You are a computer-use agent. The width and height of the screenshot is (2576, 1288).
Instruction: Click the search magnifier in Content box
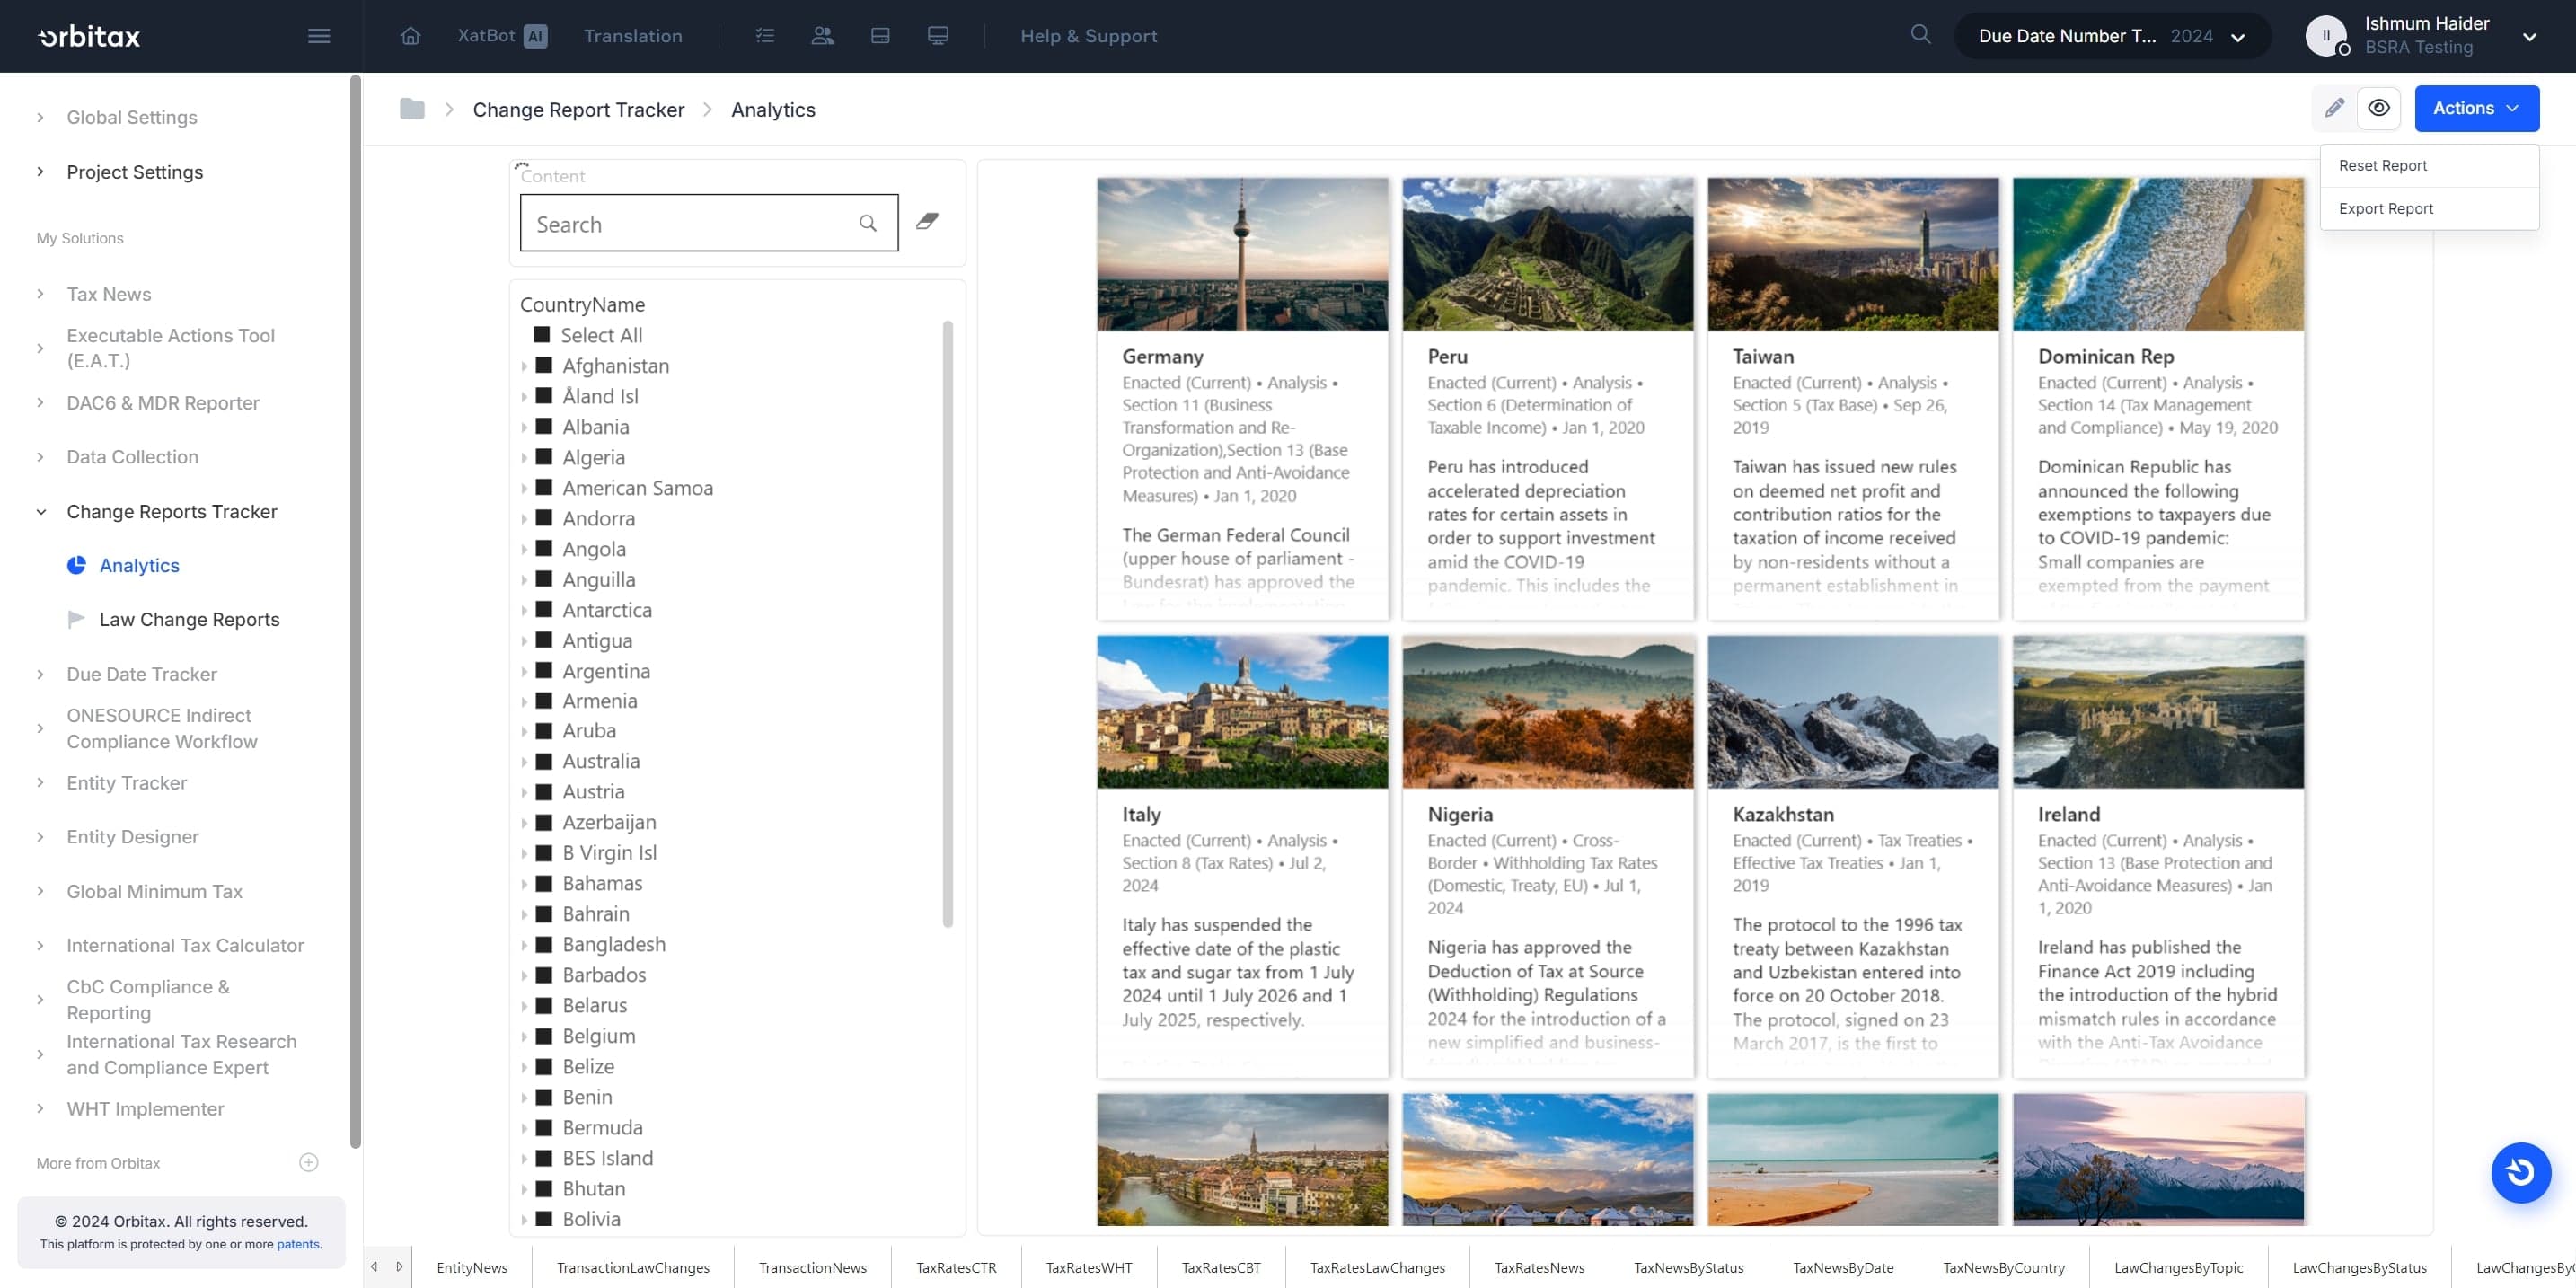tap(868, 223)
